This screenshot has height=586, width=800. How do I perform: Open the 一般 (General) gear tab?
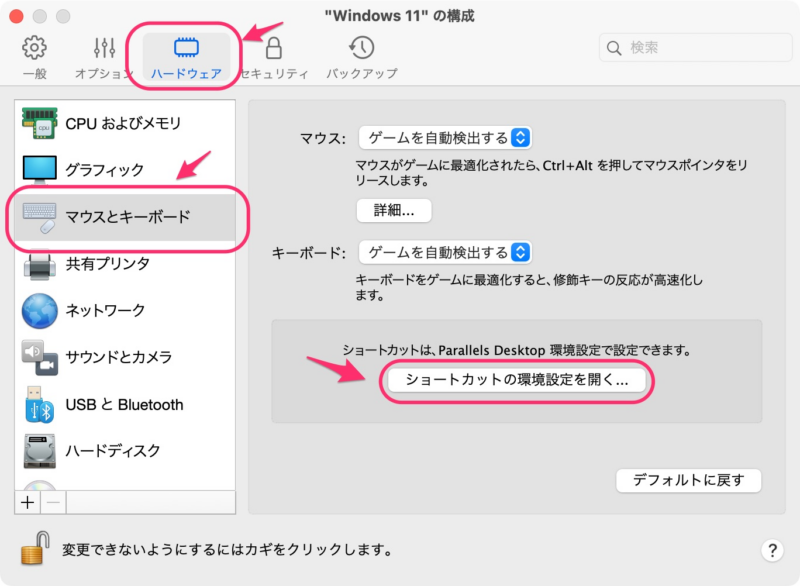pos(34,57)
